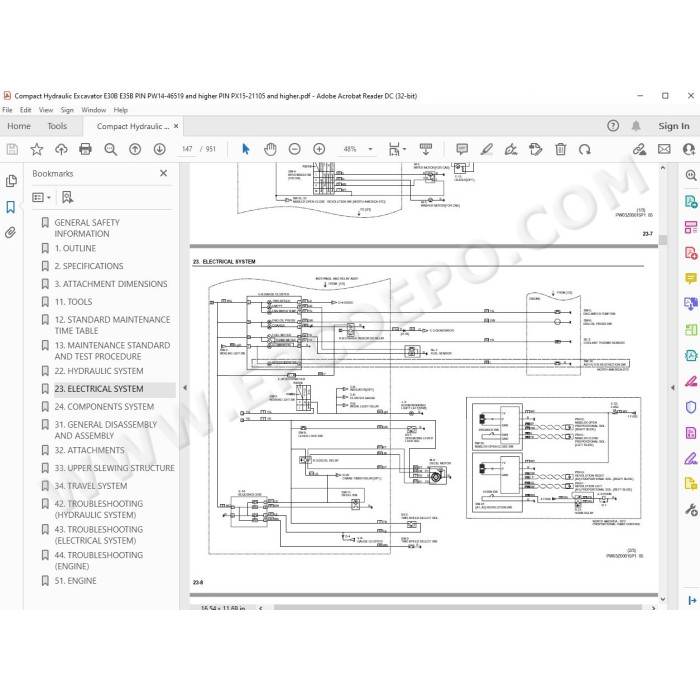Screen dimensions: 700x700
Task: Click the vertical scrollbar down arrow
Action: (663, 599)
